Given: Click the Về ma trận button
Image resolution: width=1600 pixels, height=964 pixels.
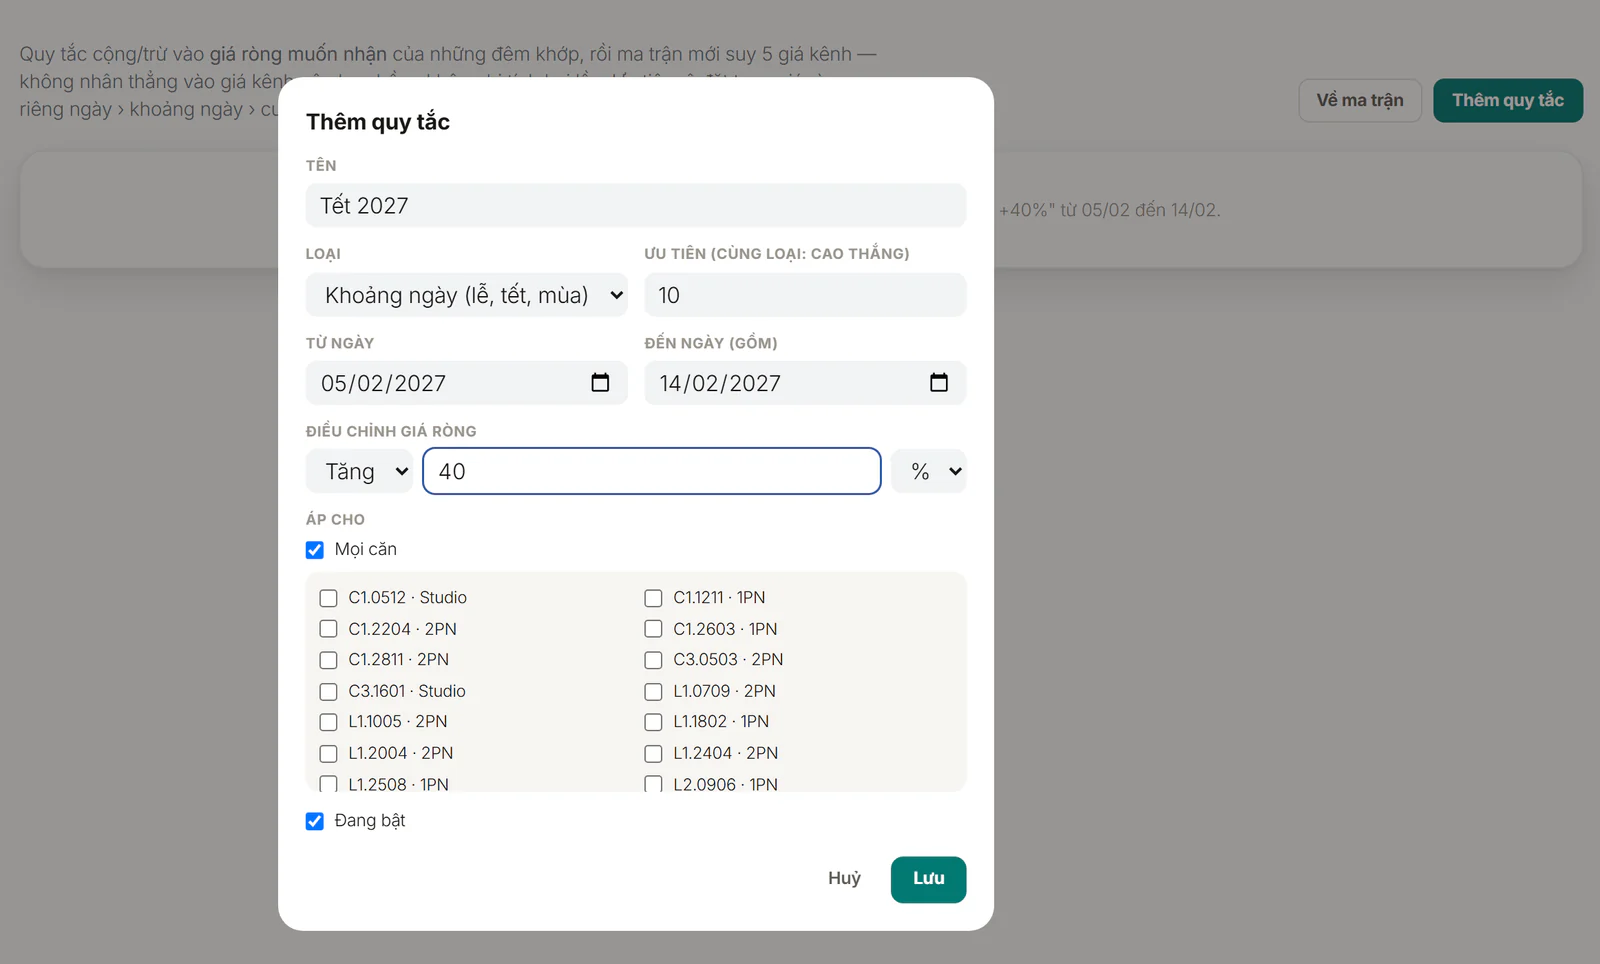Looking at the screenshot, I should [1360, 100].
